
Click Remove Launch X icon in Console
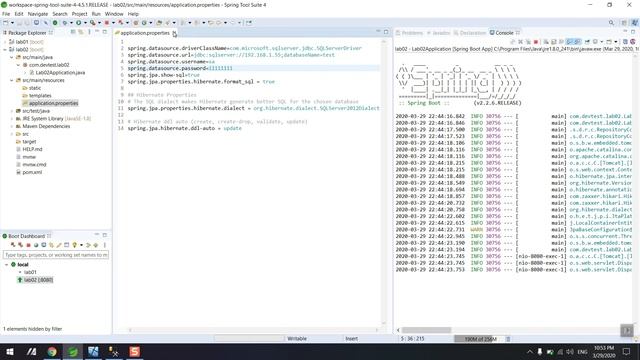click(520, 42)
